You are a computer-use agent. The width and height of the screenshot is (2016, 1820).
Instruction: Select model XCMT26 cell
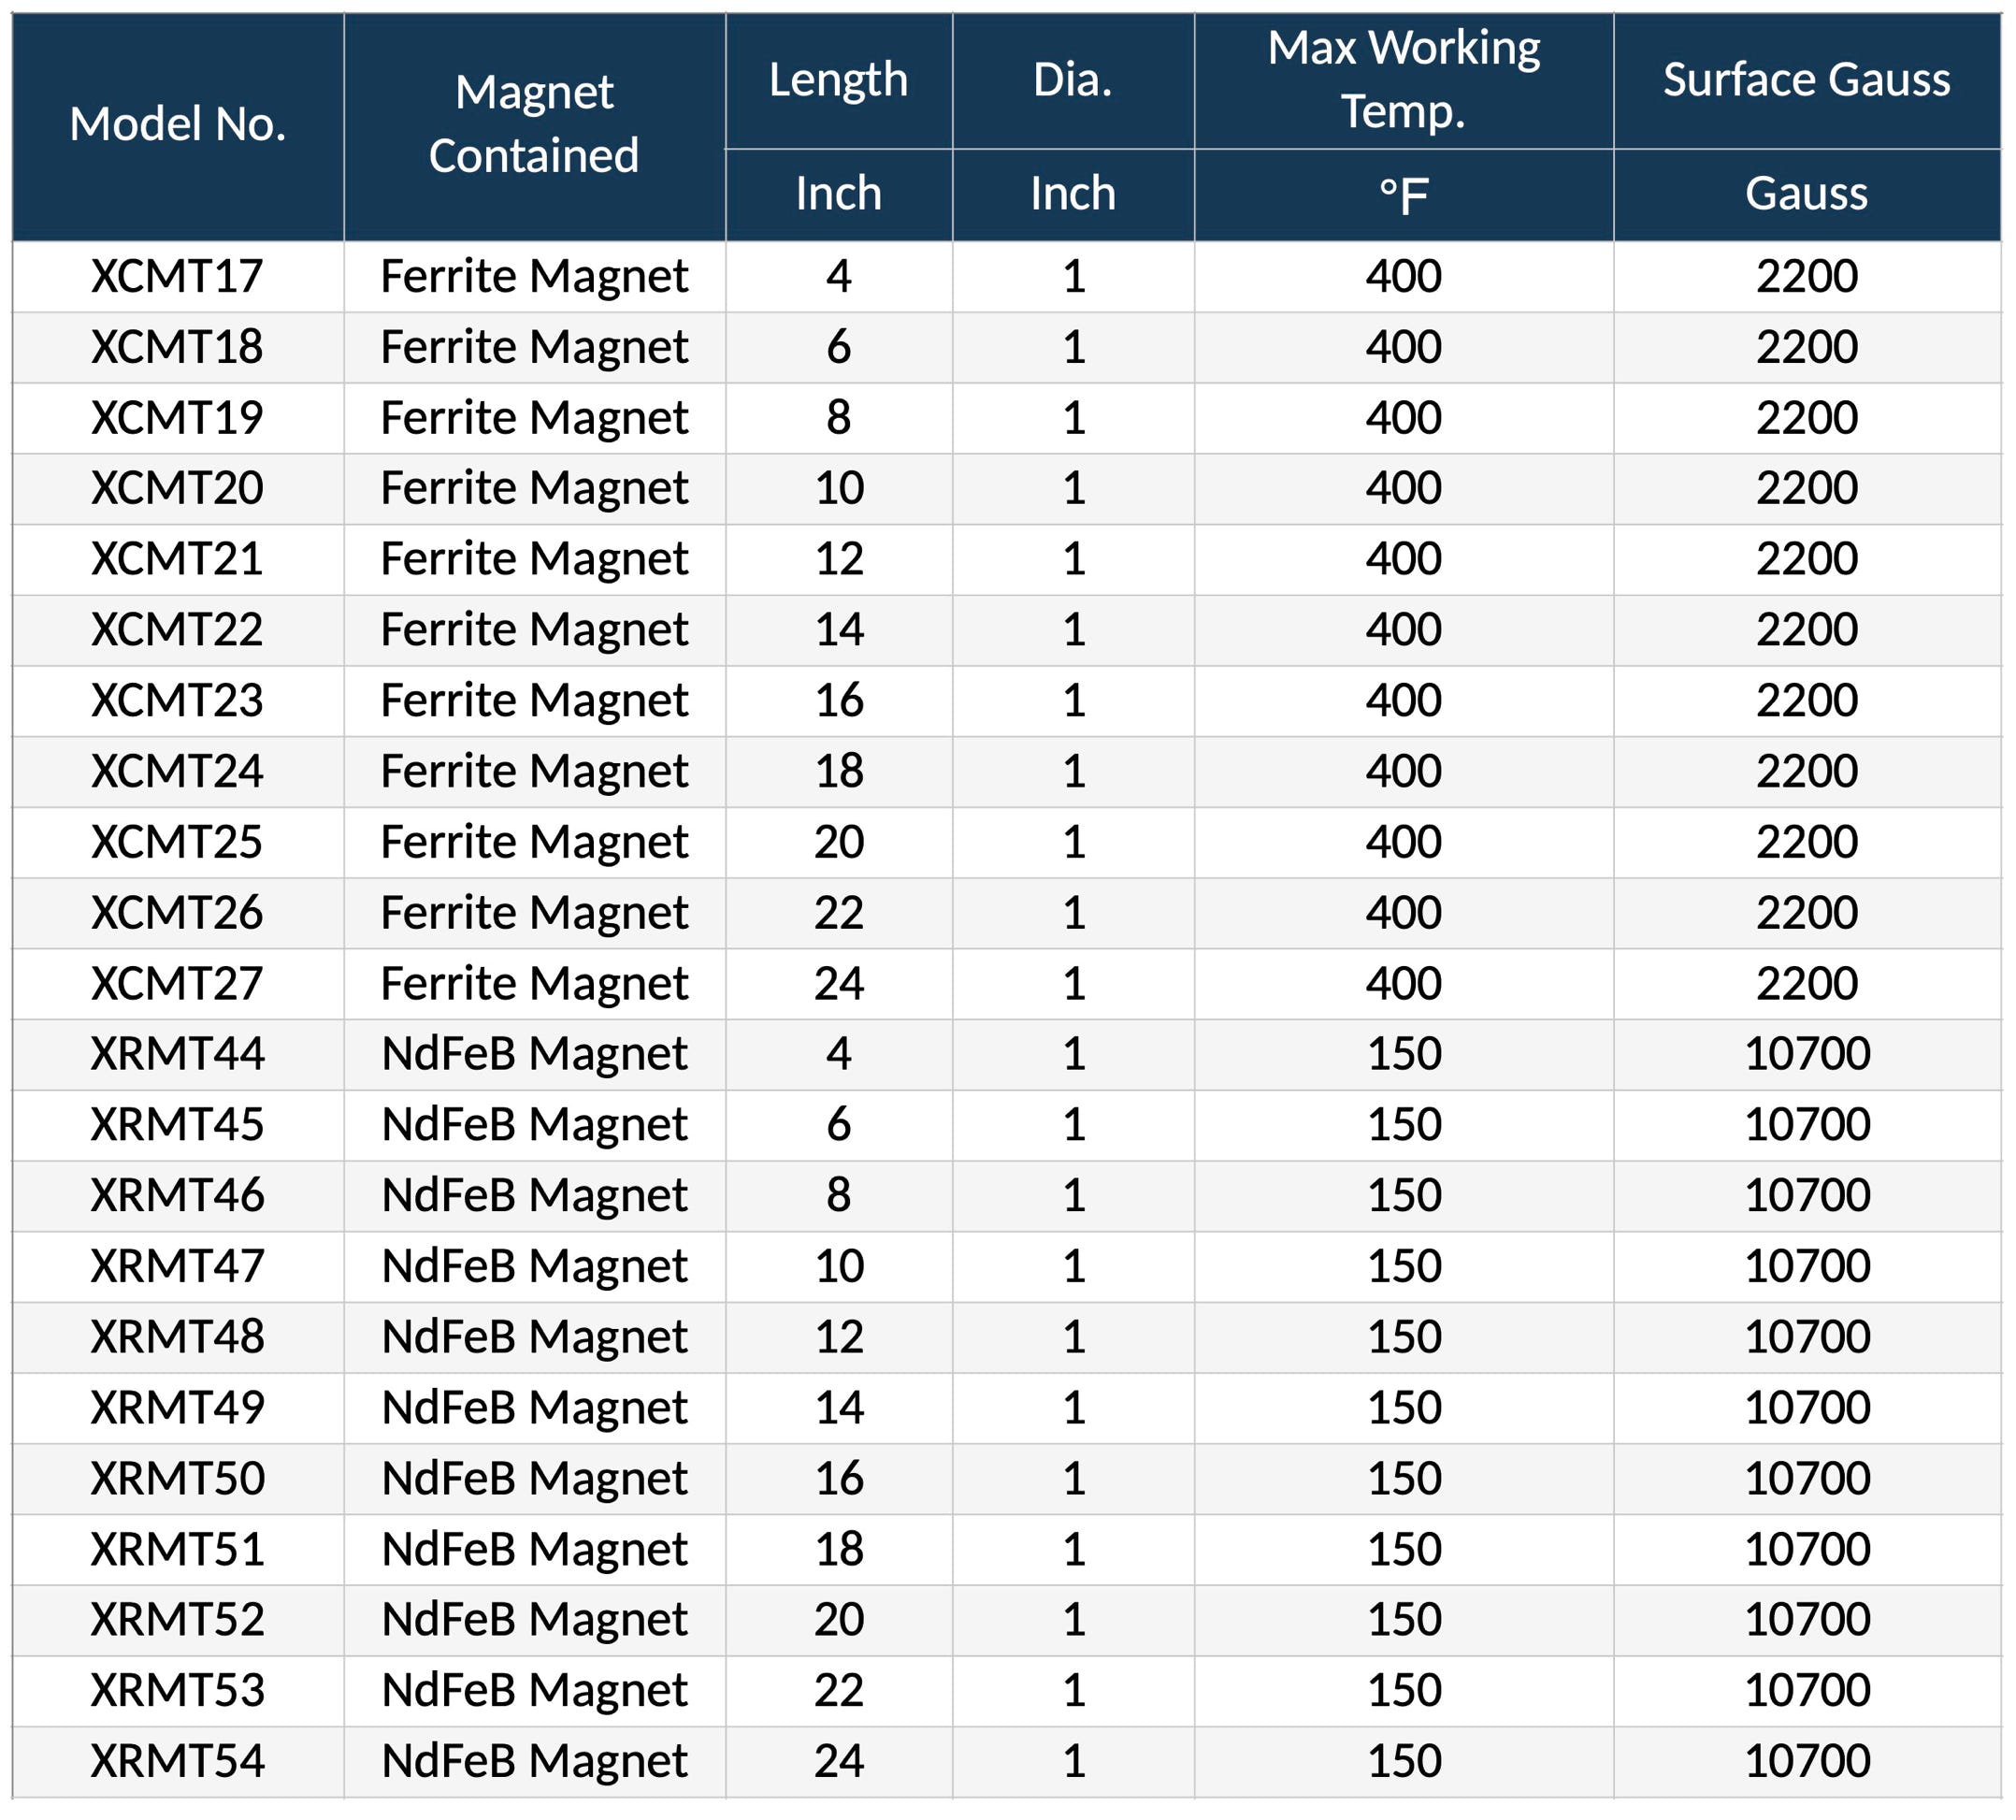coord(178,914)
